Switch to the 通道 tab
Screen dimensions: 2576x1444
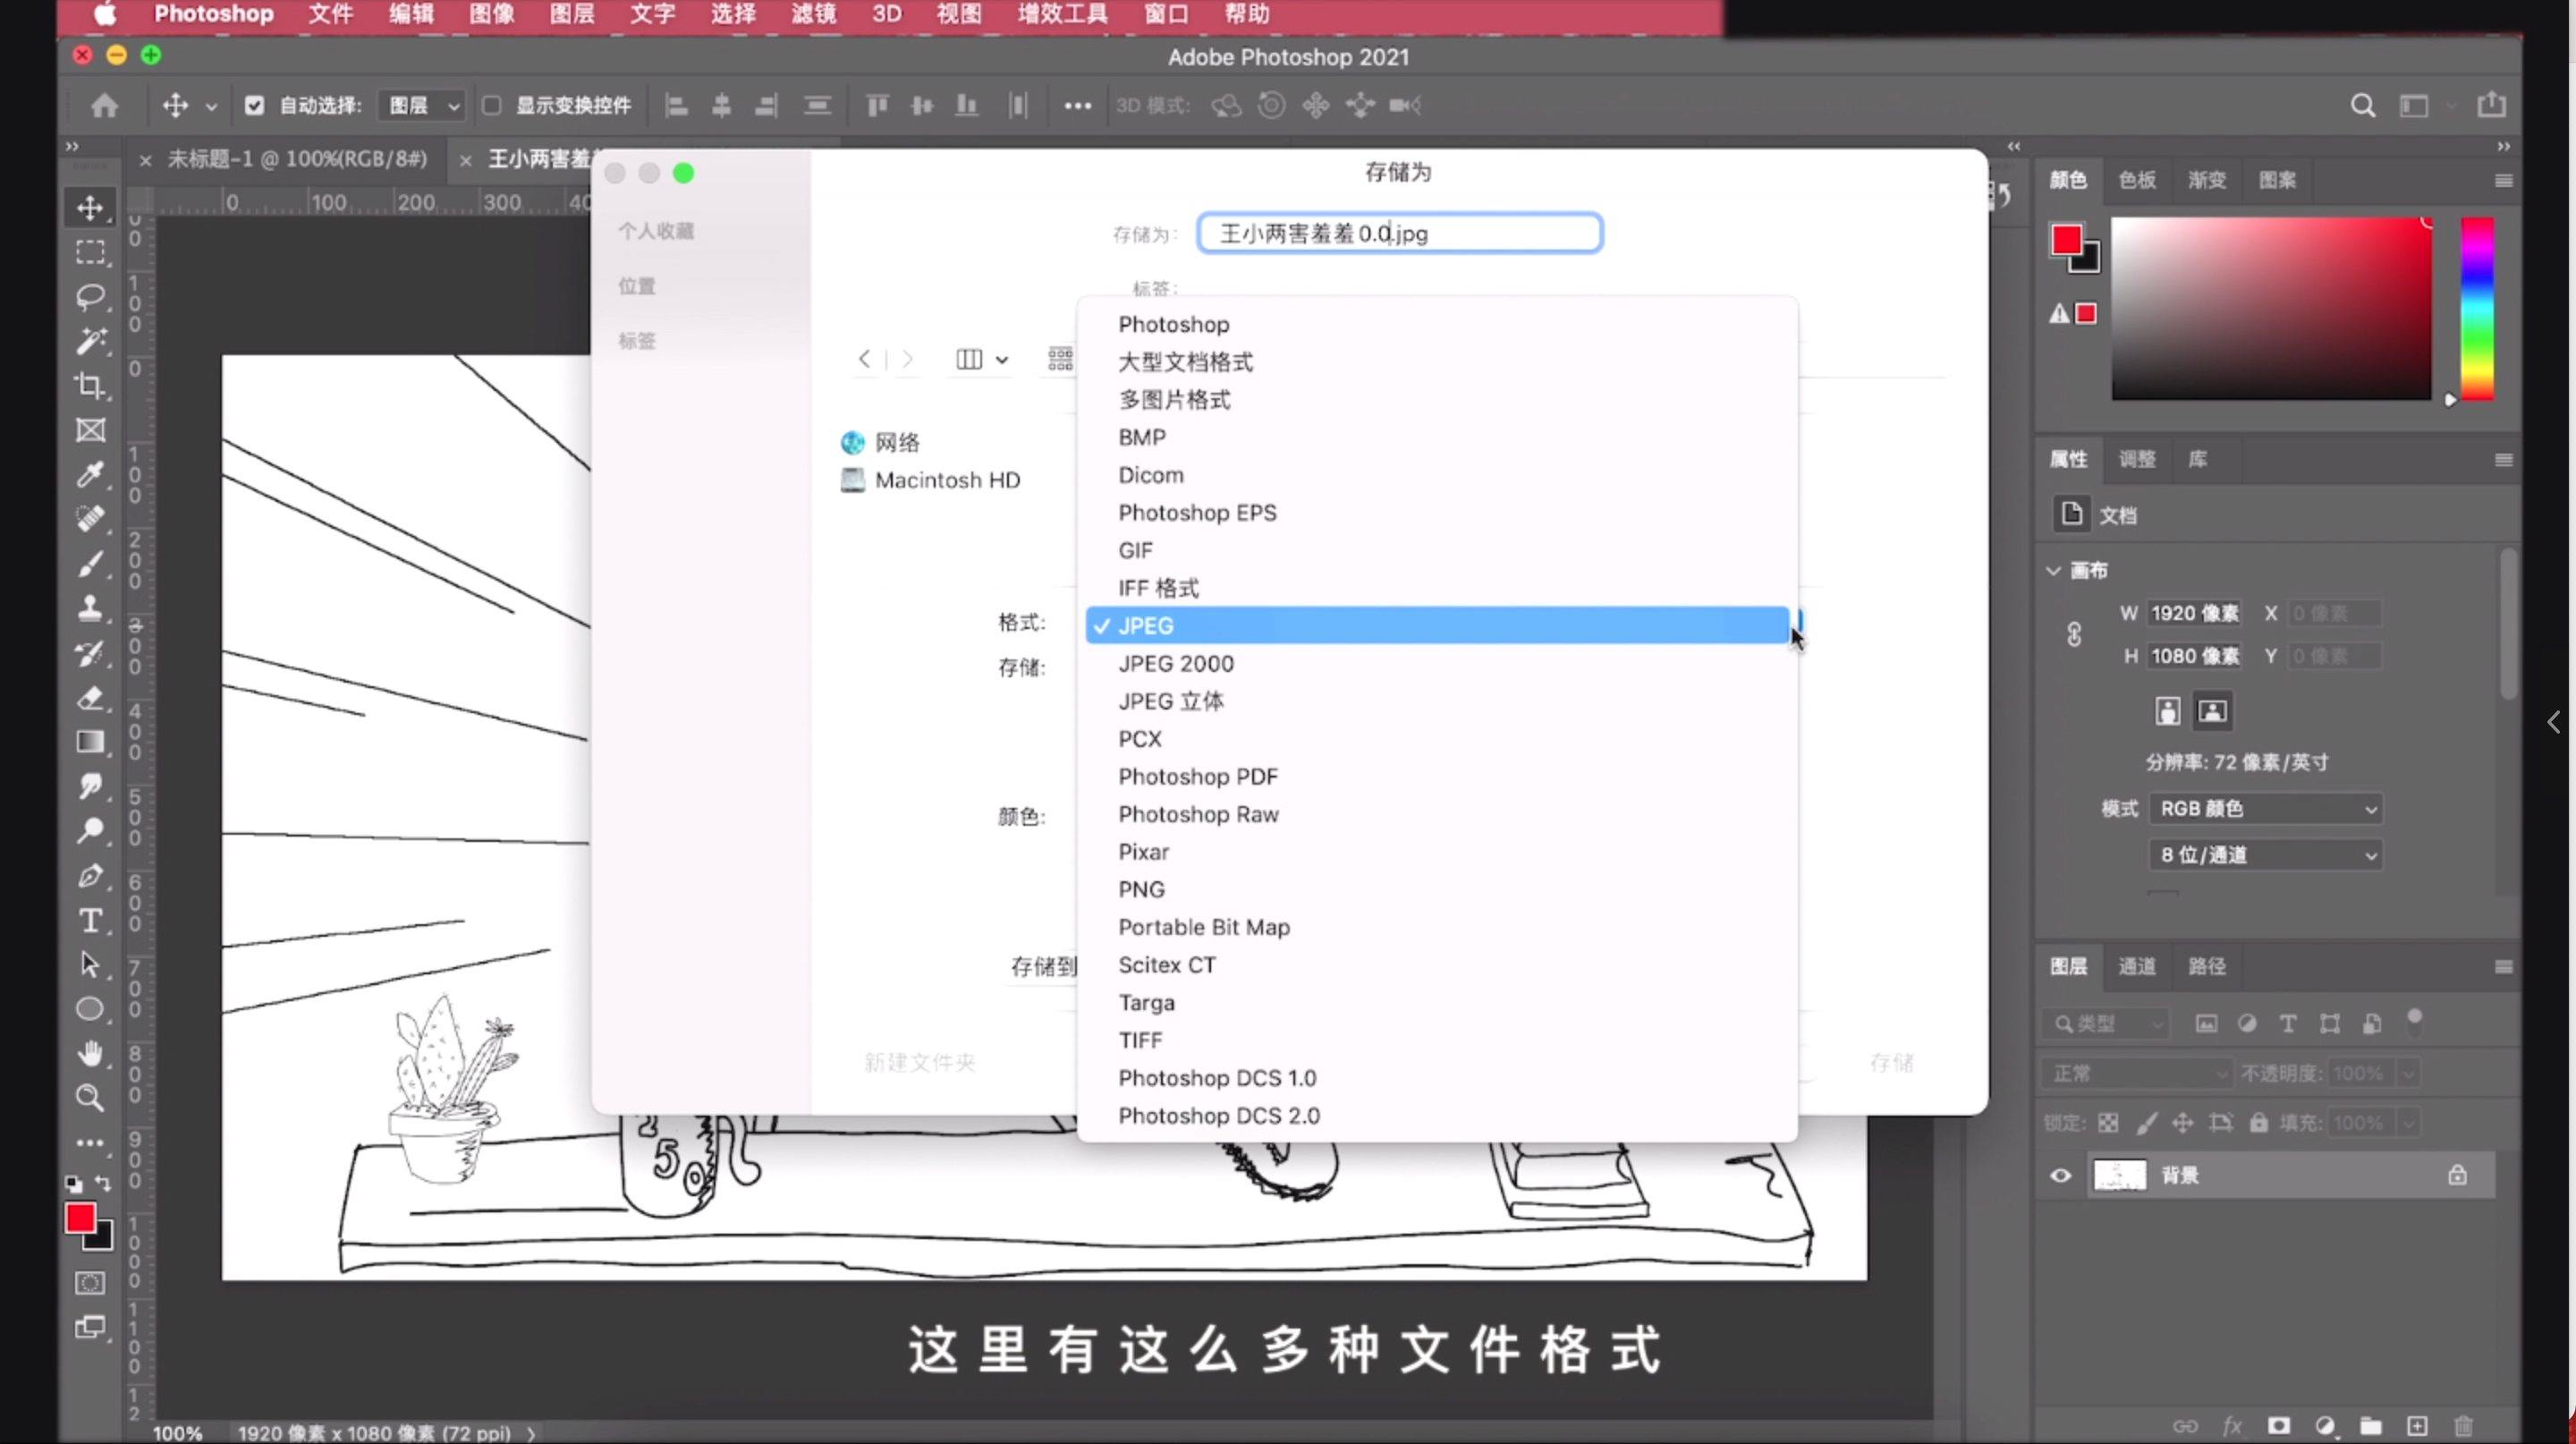click(x=2137, y=966)
